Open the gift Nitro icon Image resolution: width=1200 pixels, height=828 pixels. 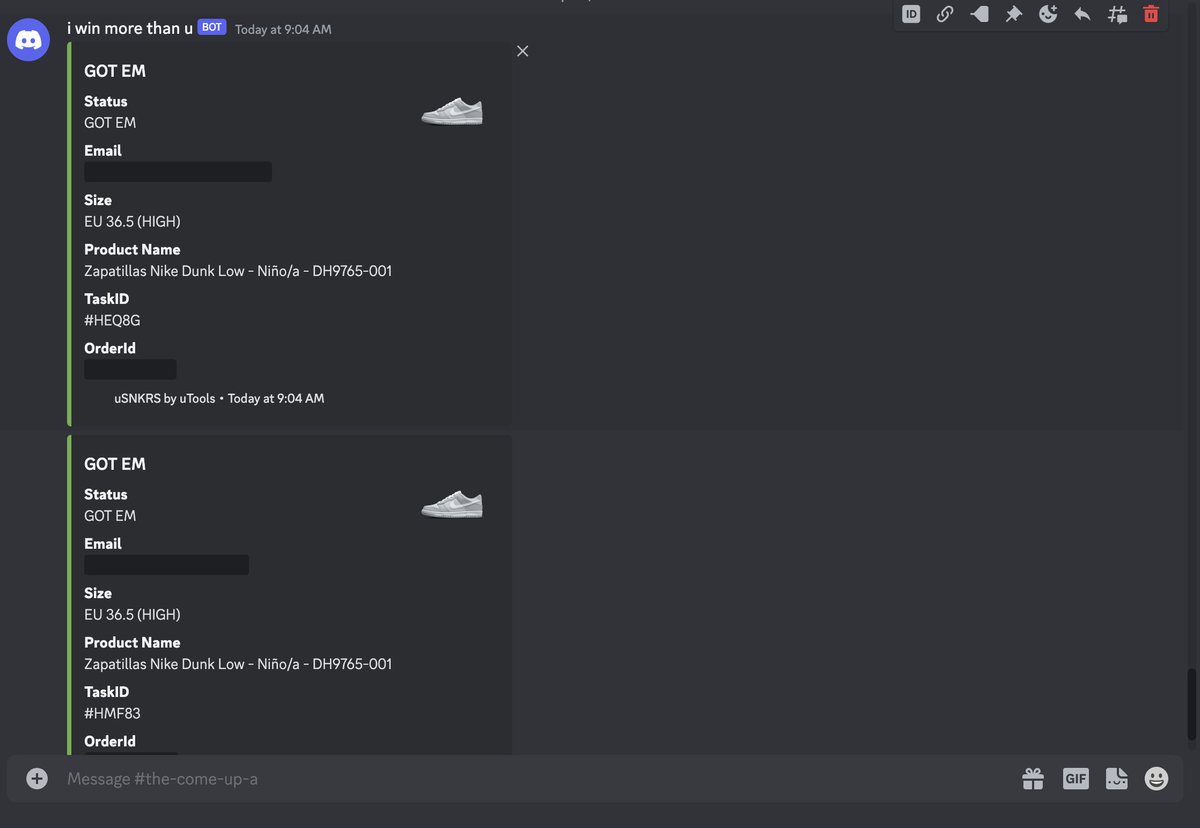[x=1033, y=778]
